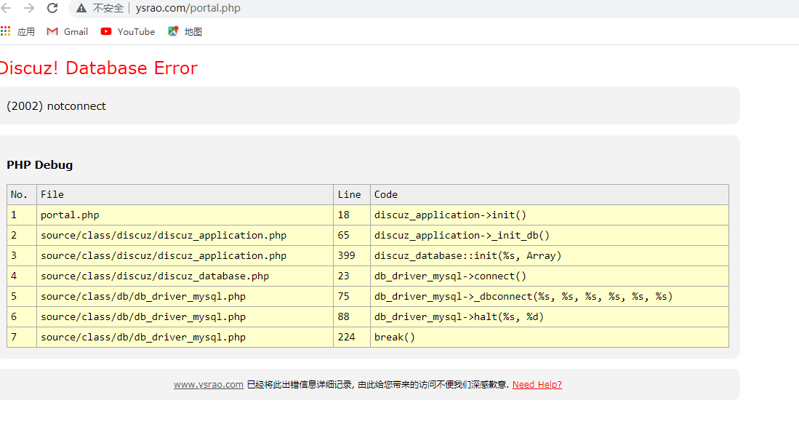Click db_driver_mysql->halt(%s, %d) code cell
799x427 pixels.
tap(549, 317)
